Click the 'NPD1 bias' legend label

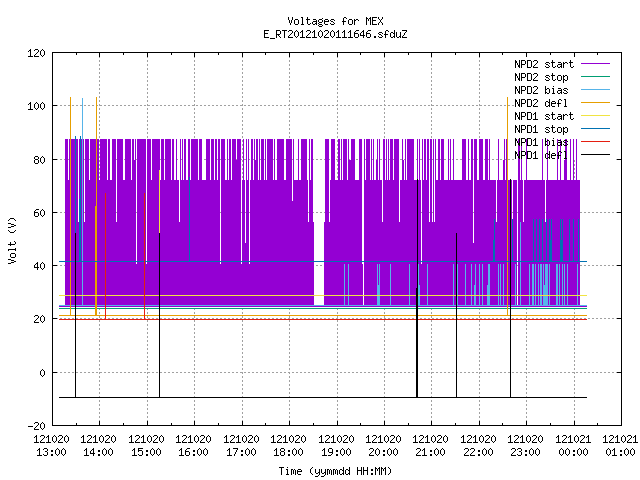click(541, 142)
